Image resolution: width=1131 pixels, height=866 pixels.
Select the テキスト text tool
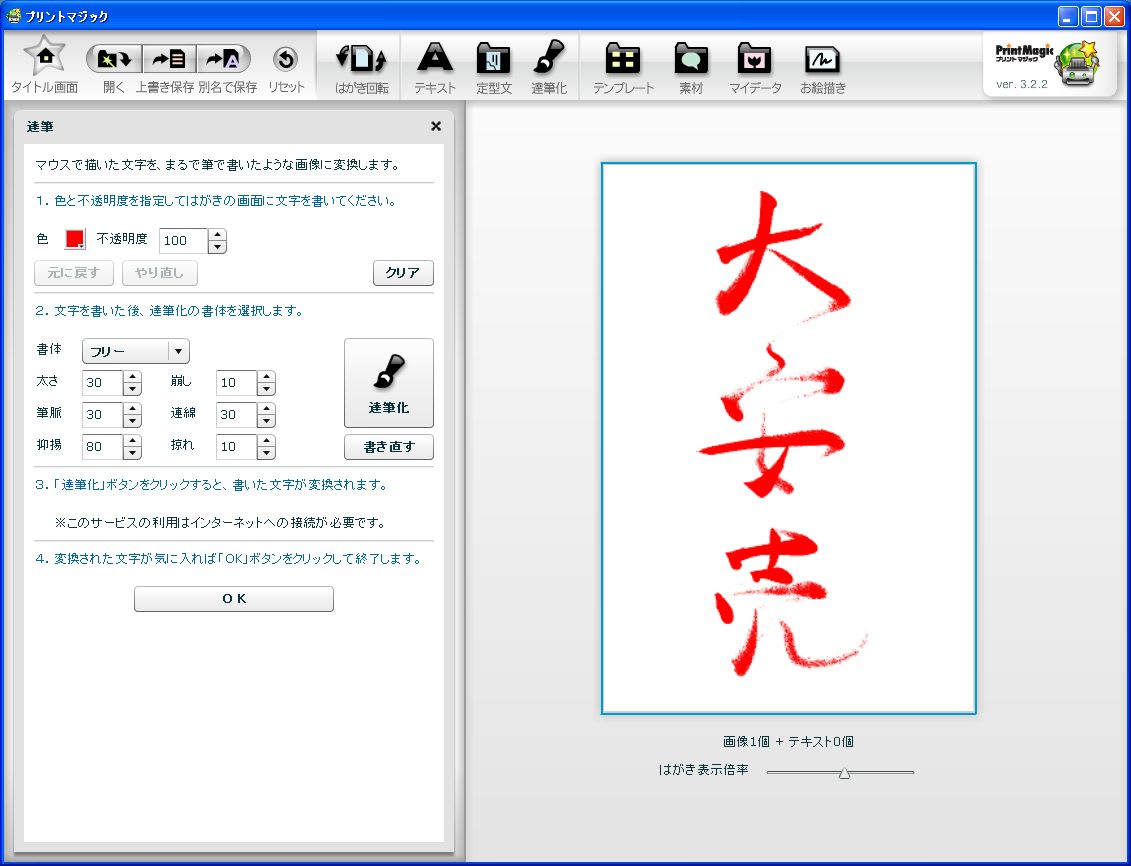pyautogui.click(x=435, y=60)
